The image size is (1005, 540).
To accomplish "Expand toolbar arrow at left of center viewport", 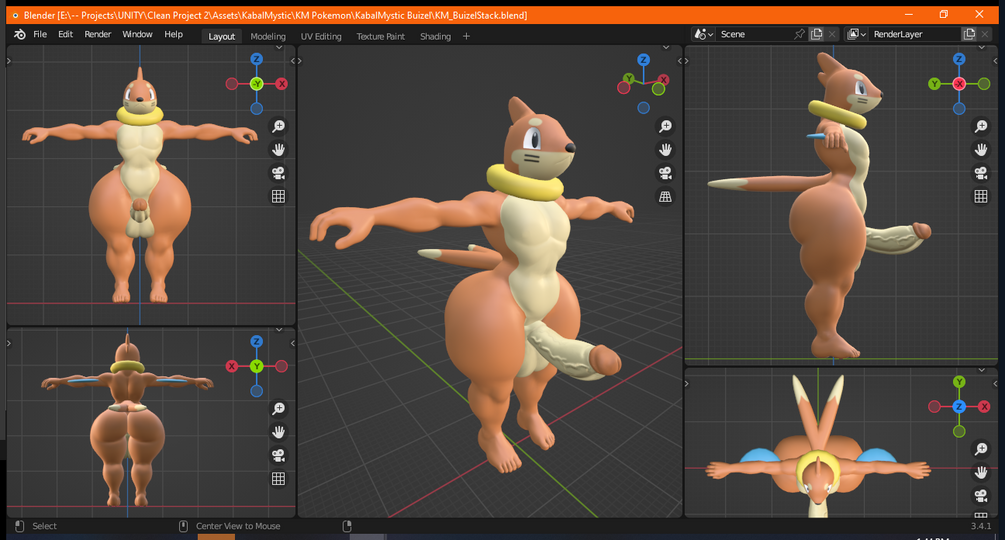I will (x=299, y=61).
